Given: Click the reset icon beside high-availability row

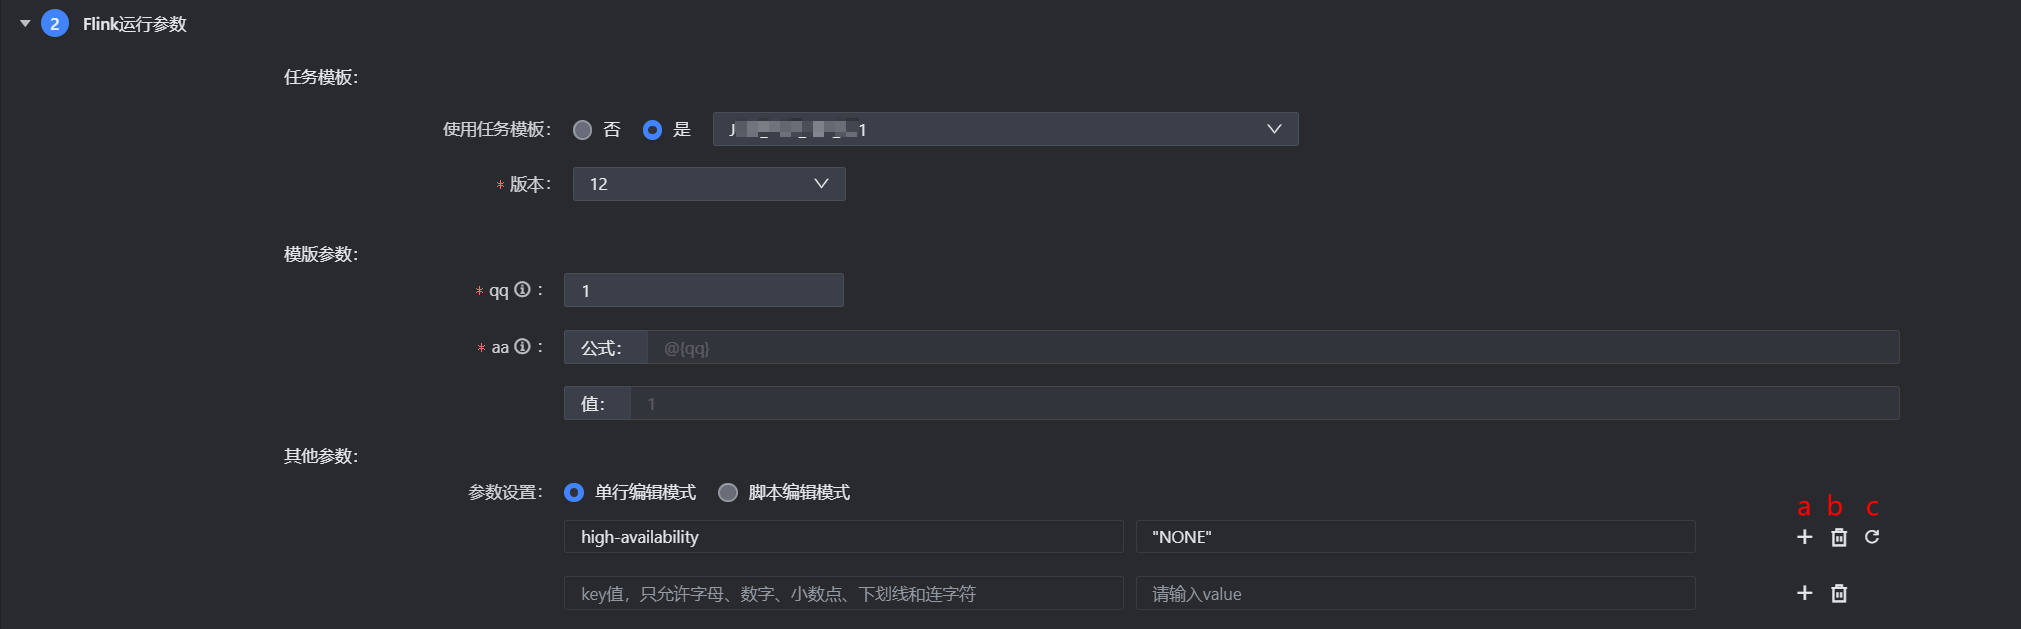Looking at the screenshot, I should [1872, 537].
